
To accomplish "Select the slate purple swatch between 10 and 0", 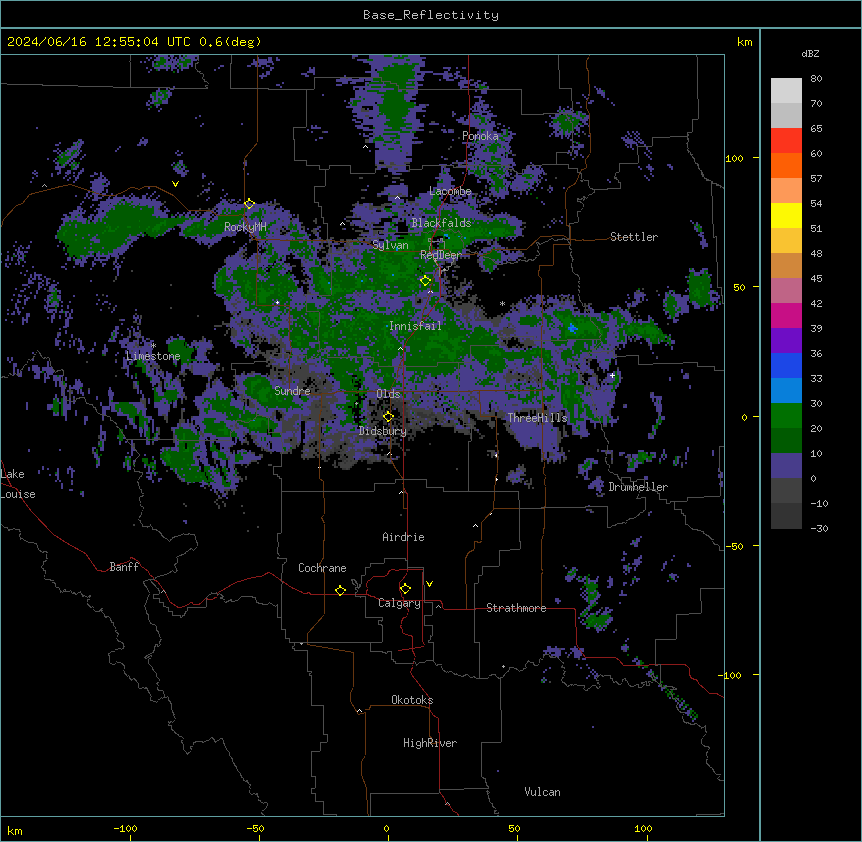I will point(786,466).
